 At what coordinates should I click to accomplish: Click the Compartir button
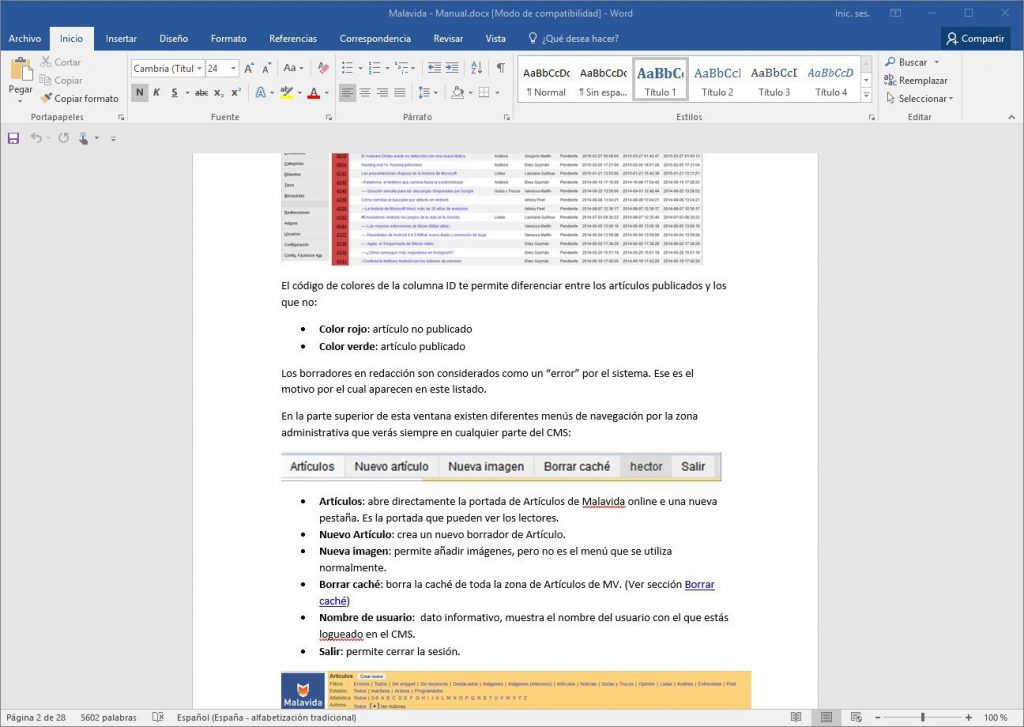[976, 39]
